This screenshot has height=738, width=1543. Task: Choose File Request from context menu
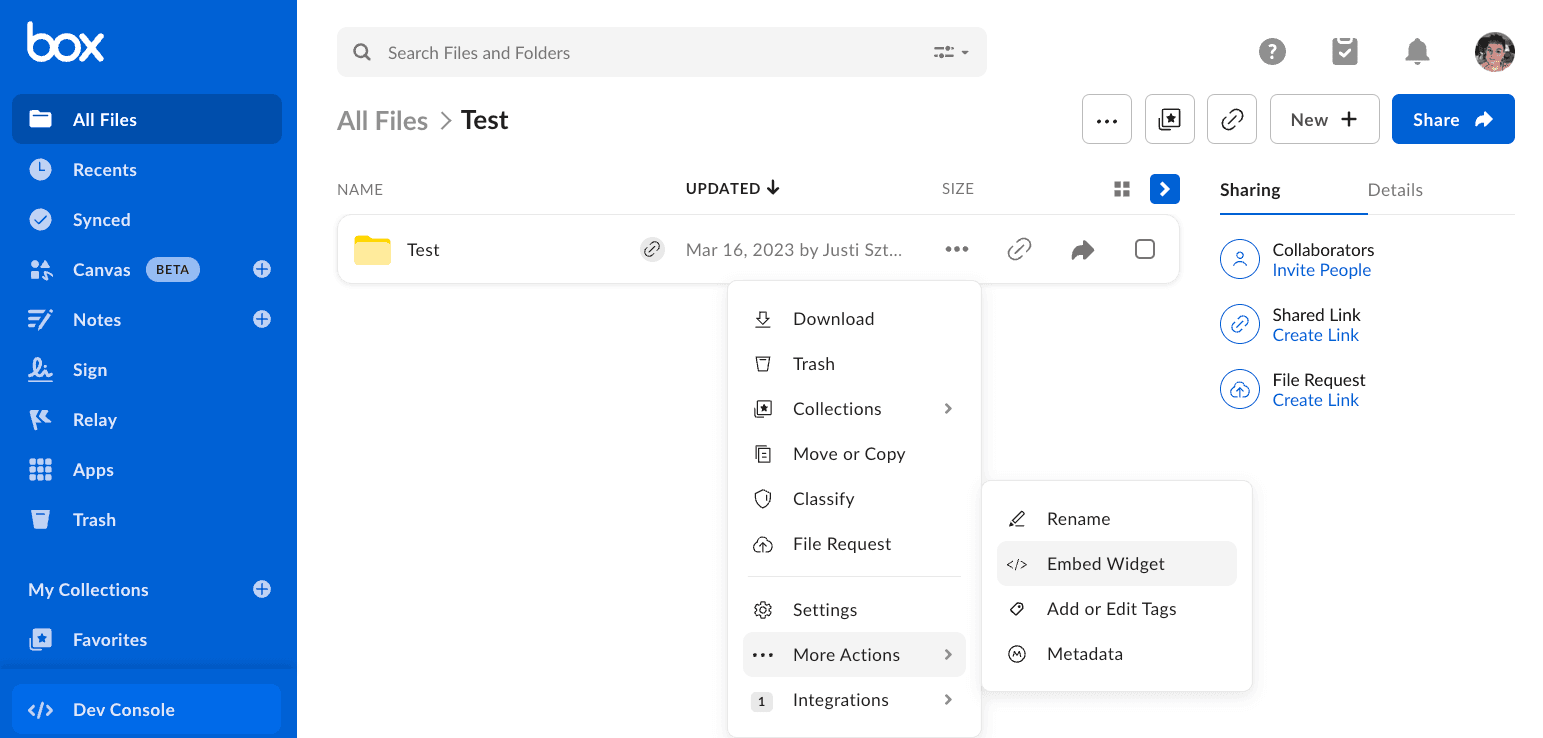pos(854,544)
